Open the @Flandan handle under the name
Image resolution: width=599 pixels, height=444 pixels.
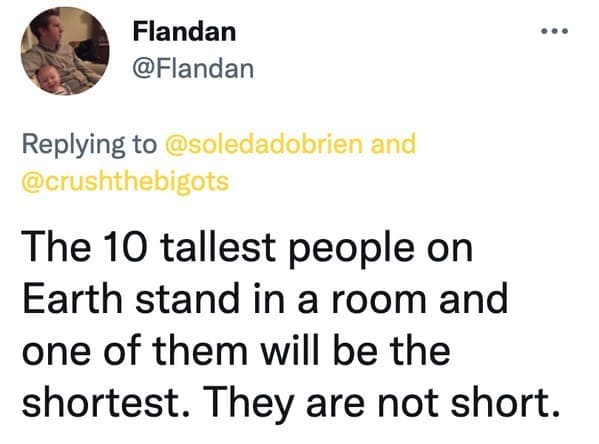(193, 69)
